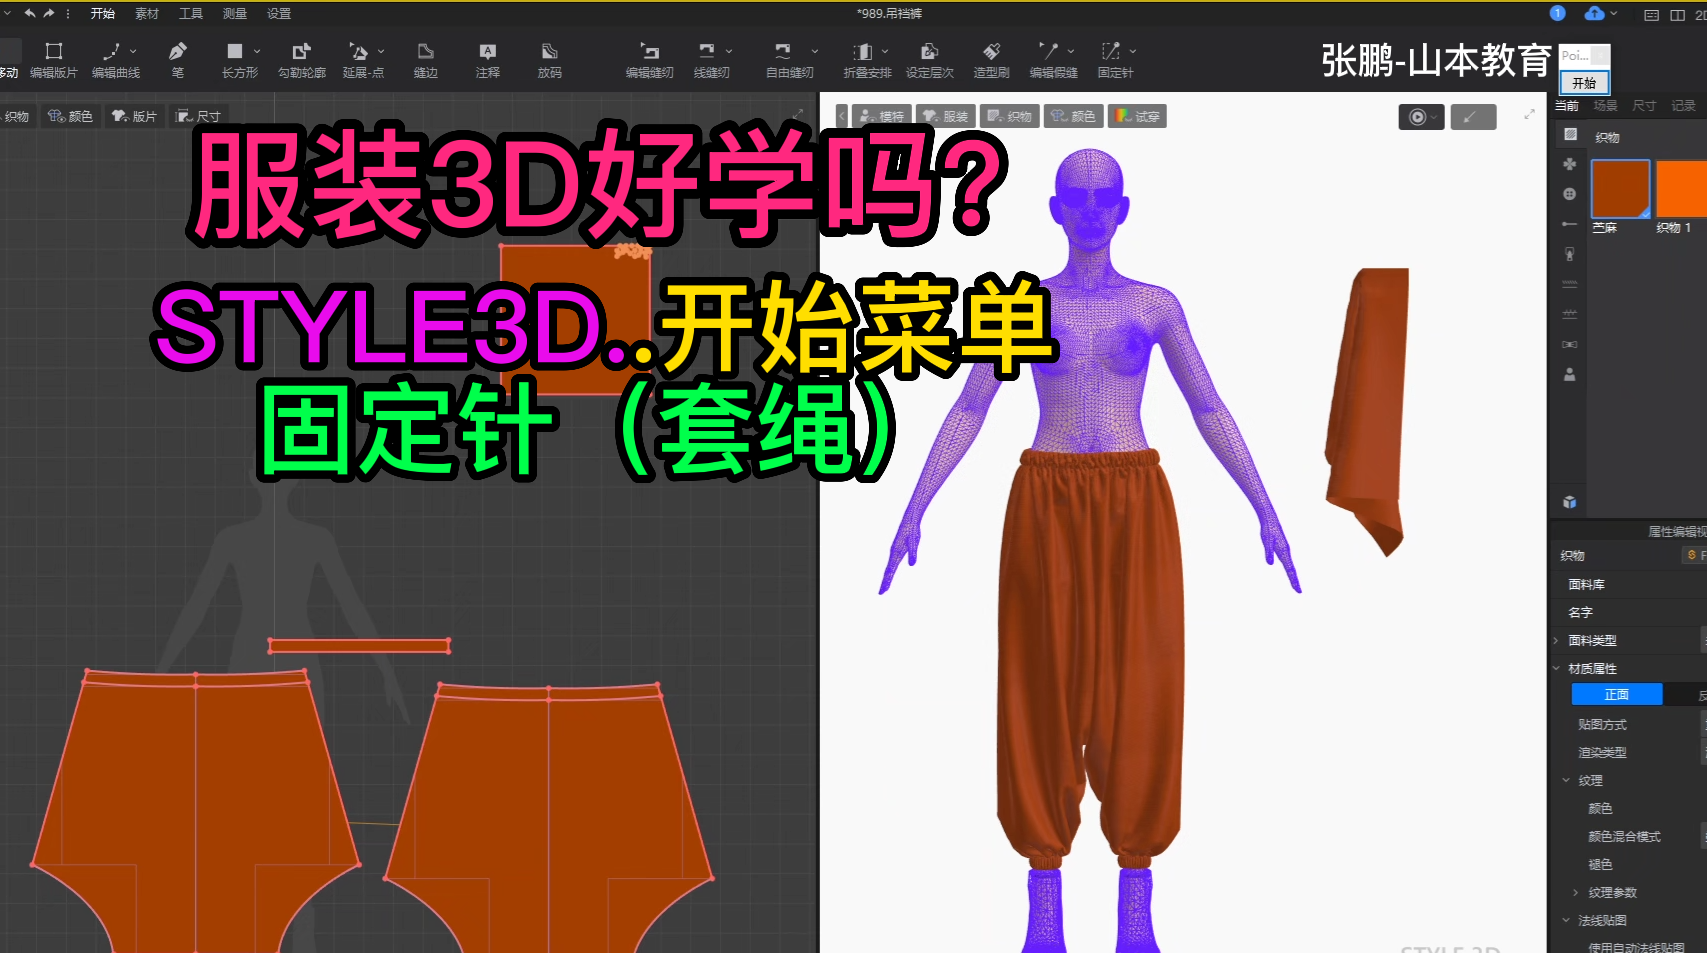The width and height of the screenshot is (1707, 953).
Task: Click the blue notification badge icon
Action: (1557, 13)
